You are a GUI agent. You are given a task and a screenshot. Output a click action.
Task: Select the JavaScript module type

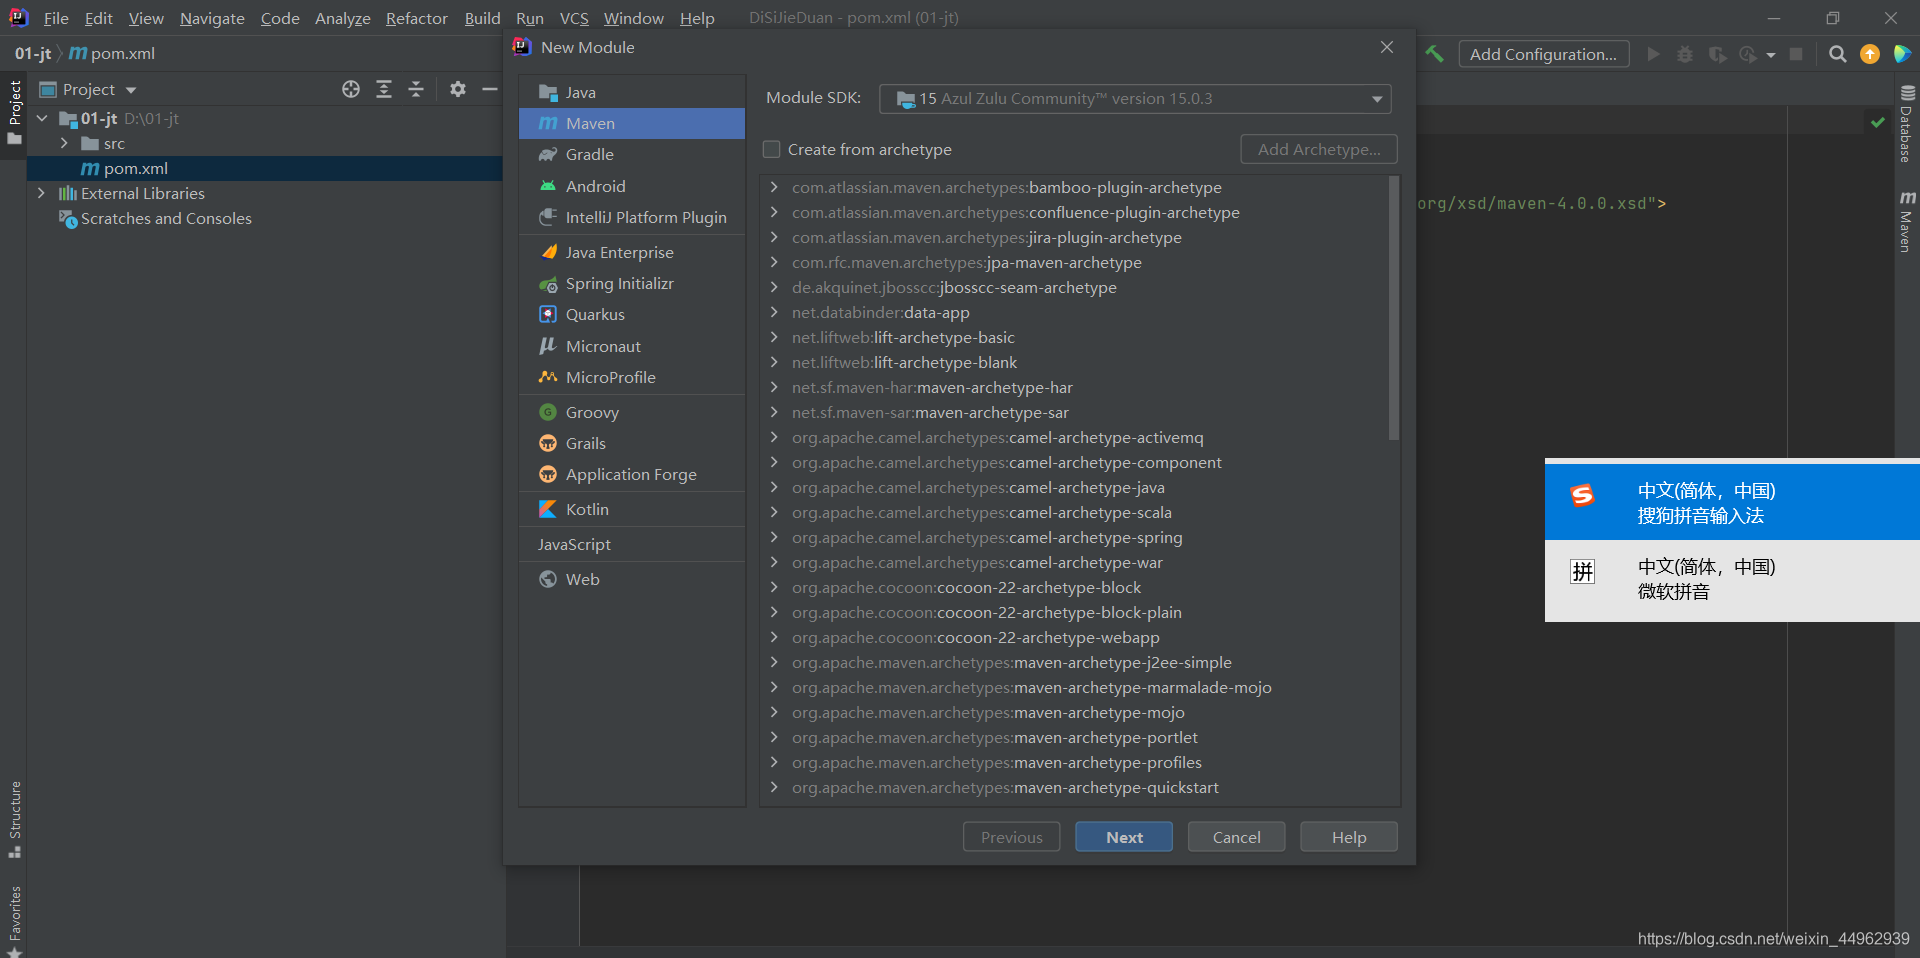pyautogui.click(x=632, y=544)
